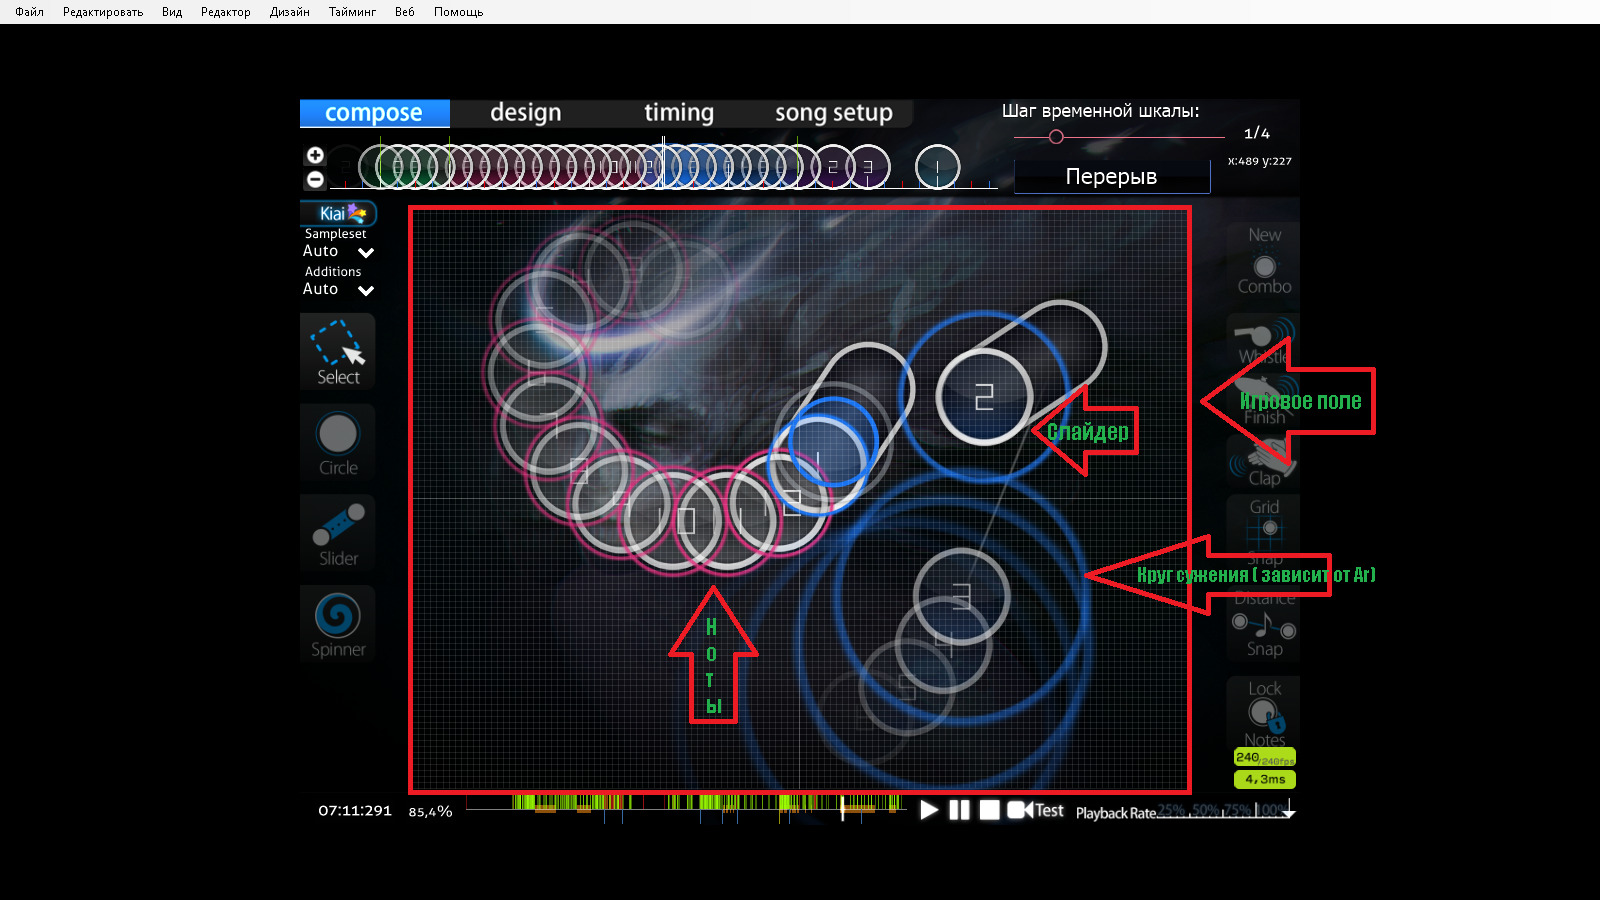Adjust the beat snap divisor slider
Screen dimensions: 1600x900
click(x=1056, y=137)
